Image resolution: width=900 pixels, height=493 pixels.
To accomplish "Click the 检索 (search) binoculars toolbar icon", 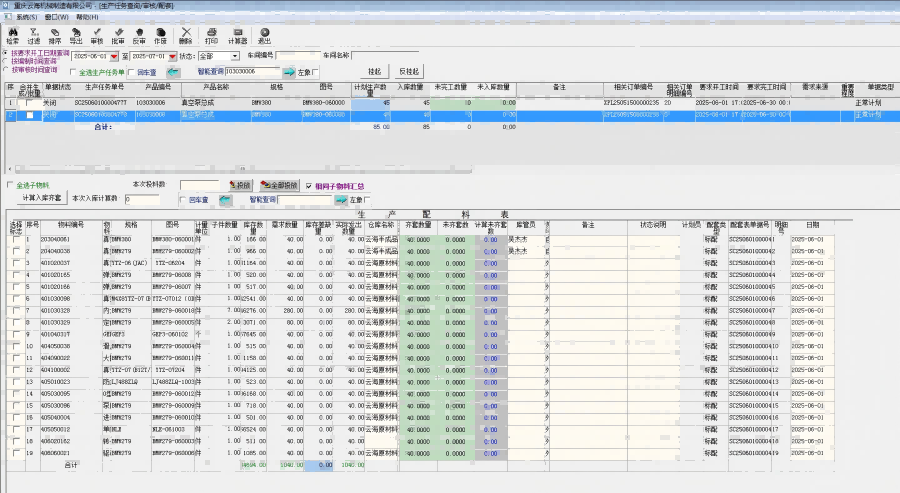I will coord(12,35).
